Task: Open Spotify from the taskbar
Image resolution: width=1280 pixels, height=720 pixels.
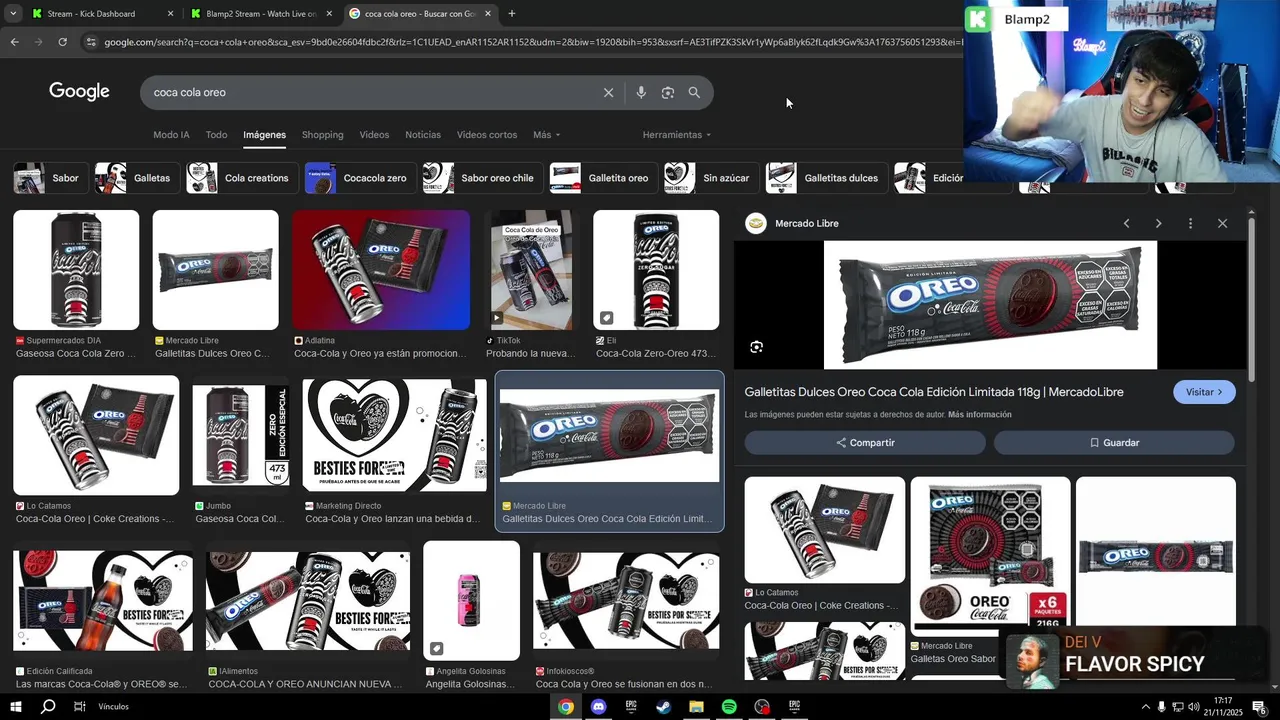Action: point(729,707)
